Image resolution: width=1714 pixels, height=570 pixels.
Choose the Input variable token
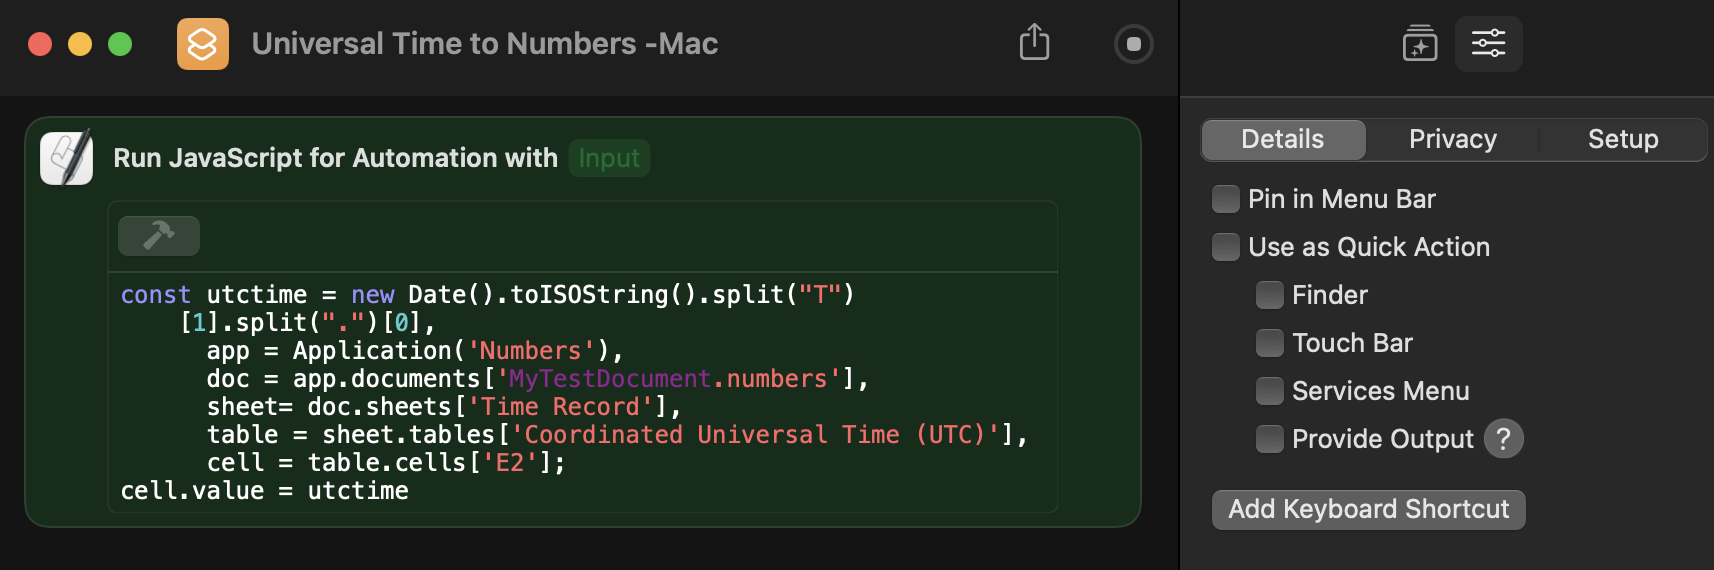tap(609, 158)
